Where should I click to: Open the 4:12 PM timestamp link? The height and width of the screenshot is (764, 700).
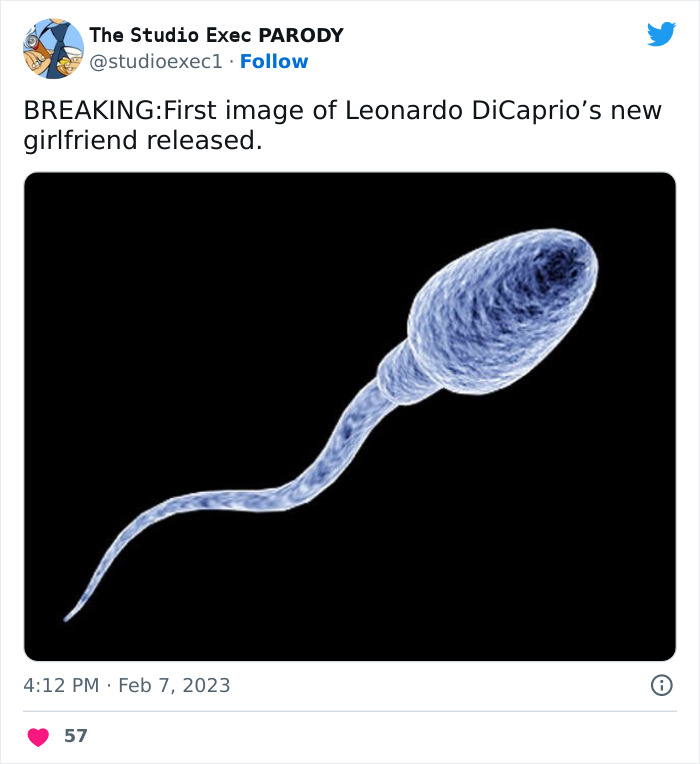click(x=61, y=686)
